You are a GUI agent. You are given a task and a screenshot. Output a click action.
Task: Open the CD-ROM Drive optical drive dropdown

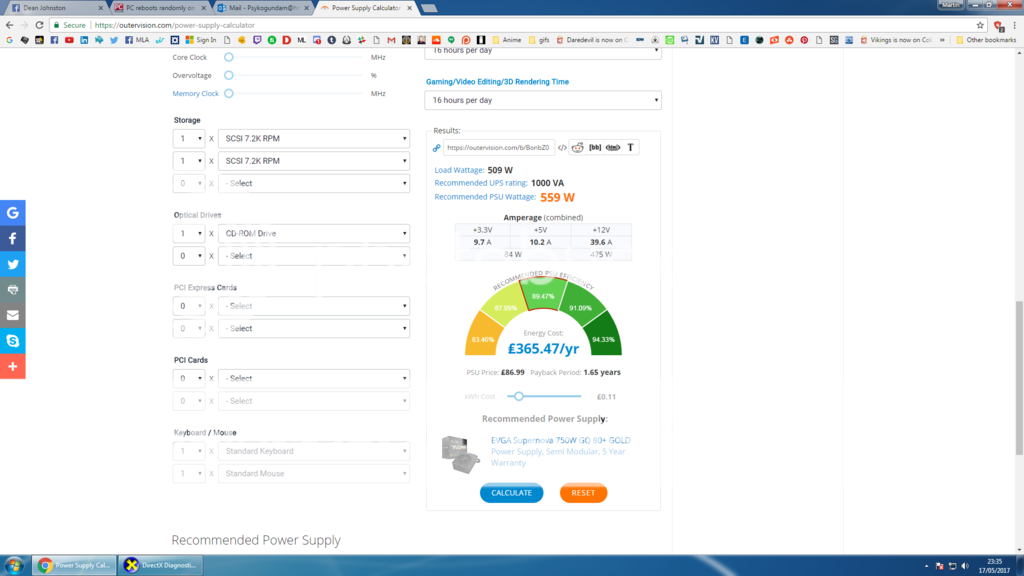(x=313, y=234)
